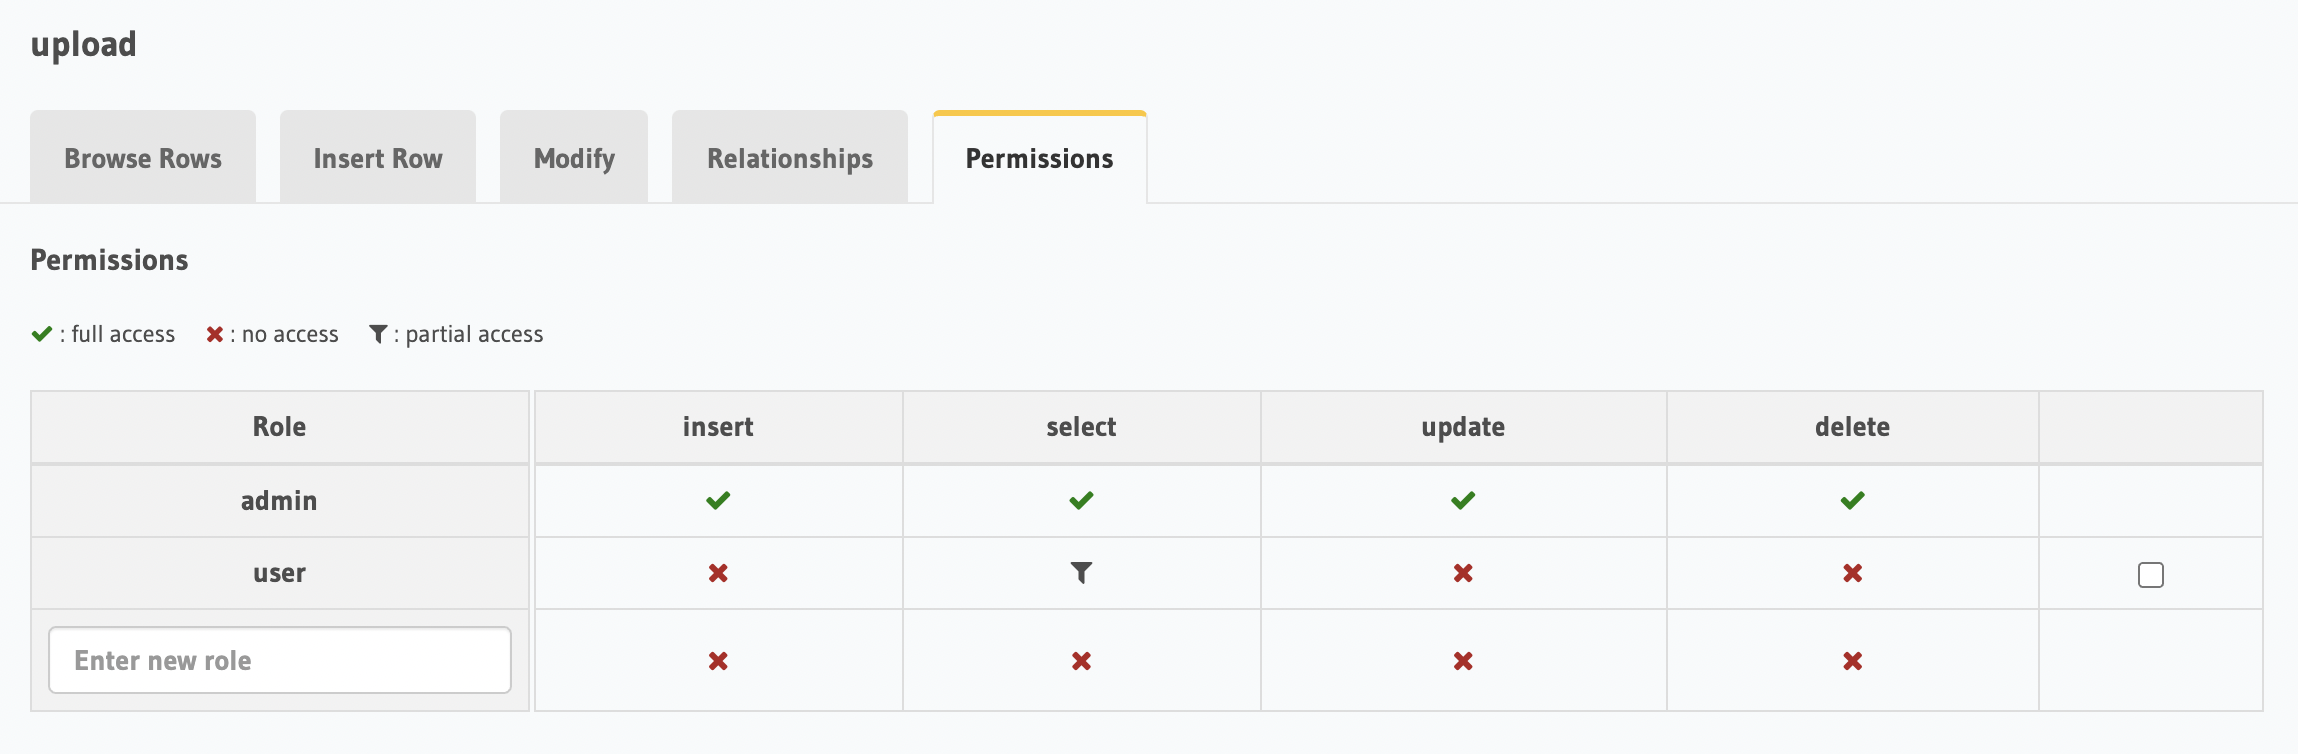Click new role's update cross icon
Screen dimensions: 2298x754
1463,661
